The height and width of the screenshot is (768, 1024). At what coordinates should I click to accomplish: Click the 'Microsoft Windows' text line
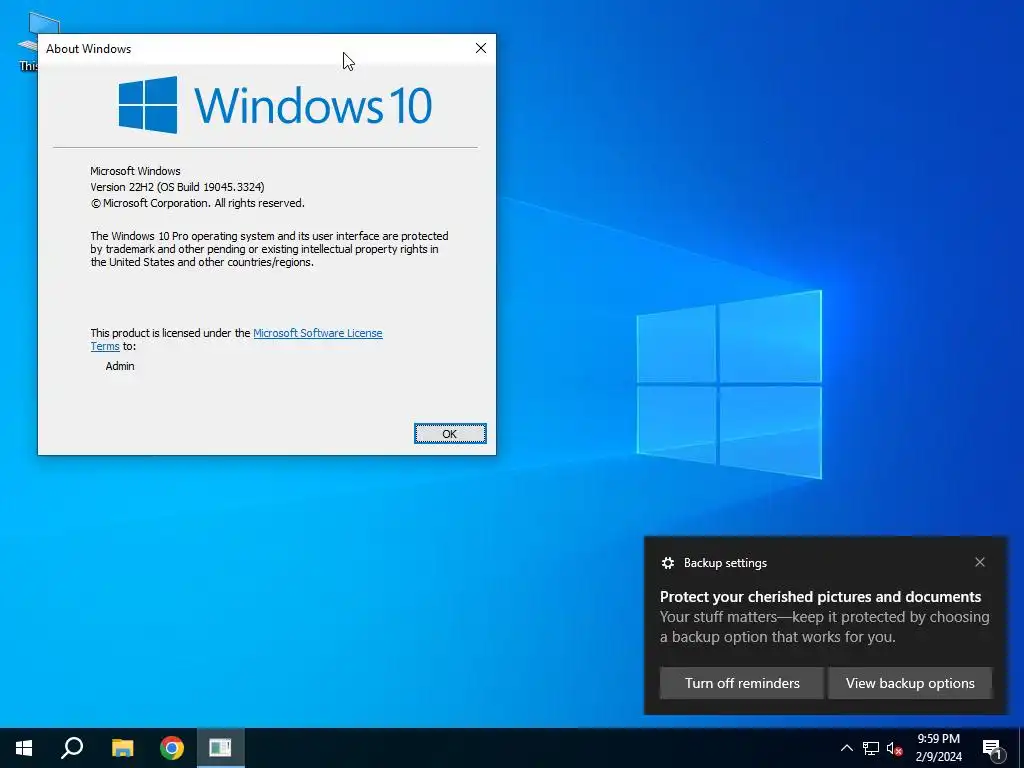coord(135,171)
